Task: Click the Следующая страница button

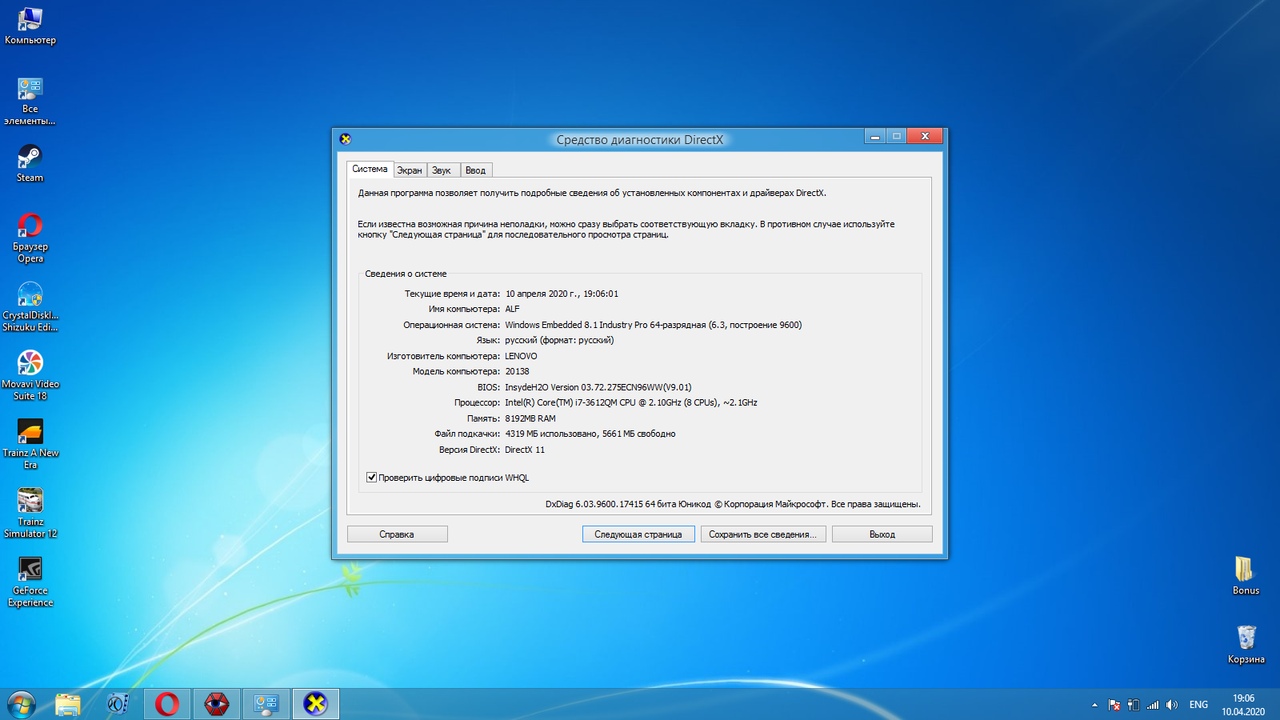Action: (x=638, y=534)
